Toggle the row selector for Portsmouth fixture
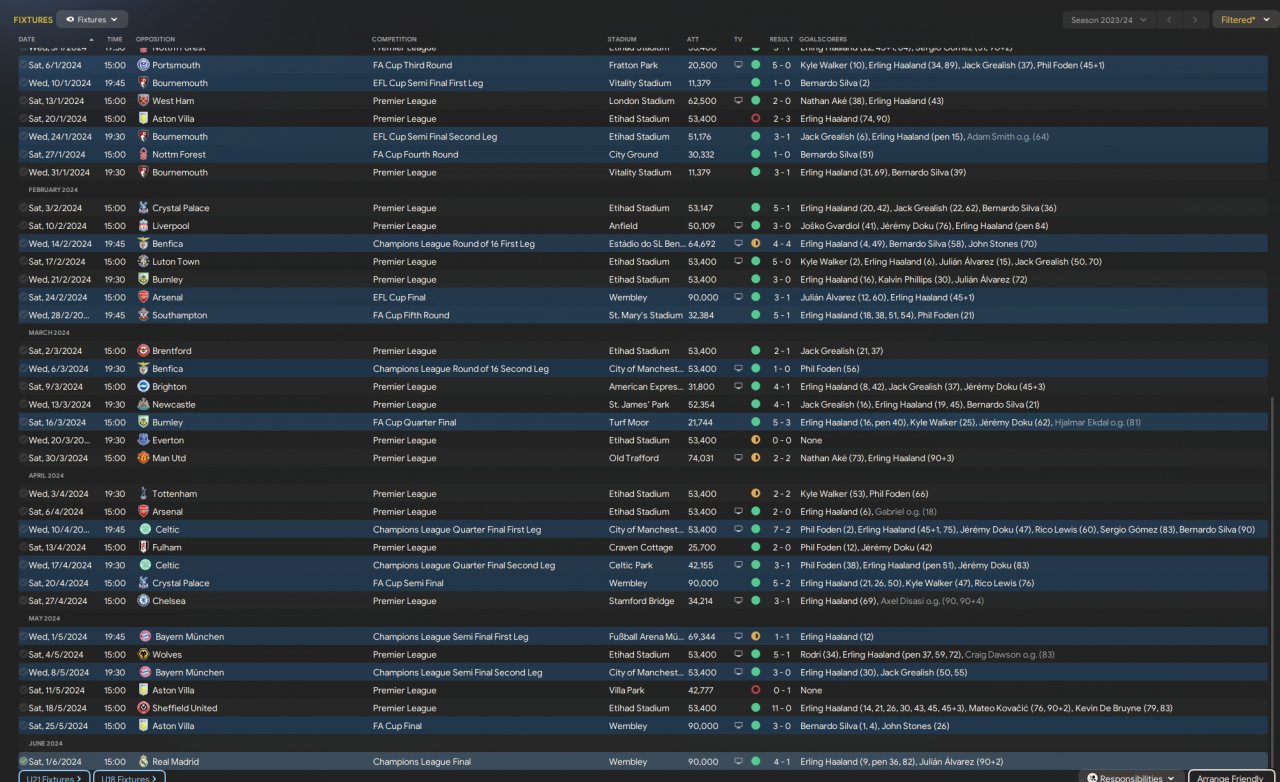The width and height of the screenshot is (1280, 782). click(x=23, y=65)
